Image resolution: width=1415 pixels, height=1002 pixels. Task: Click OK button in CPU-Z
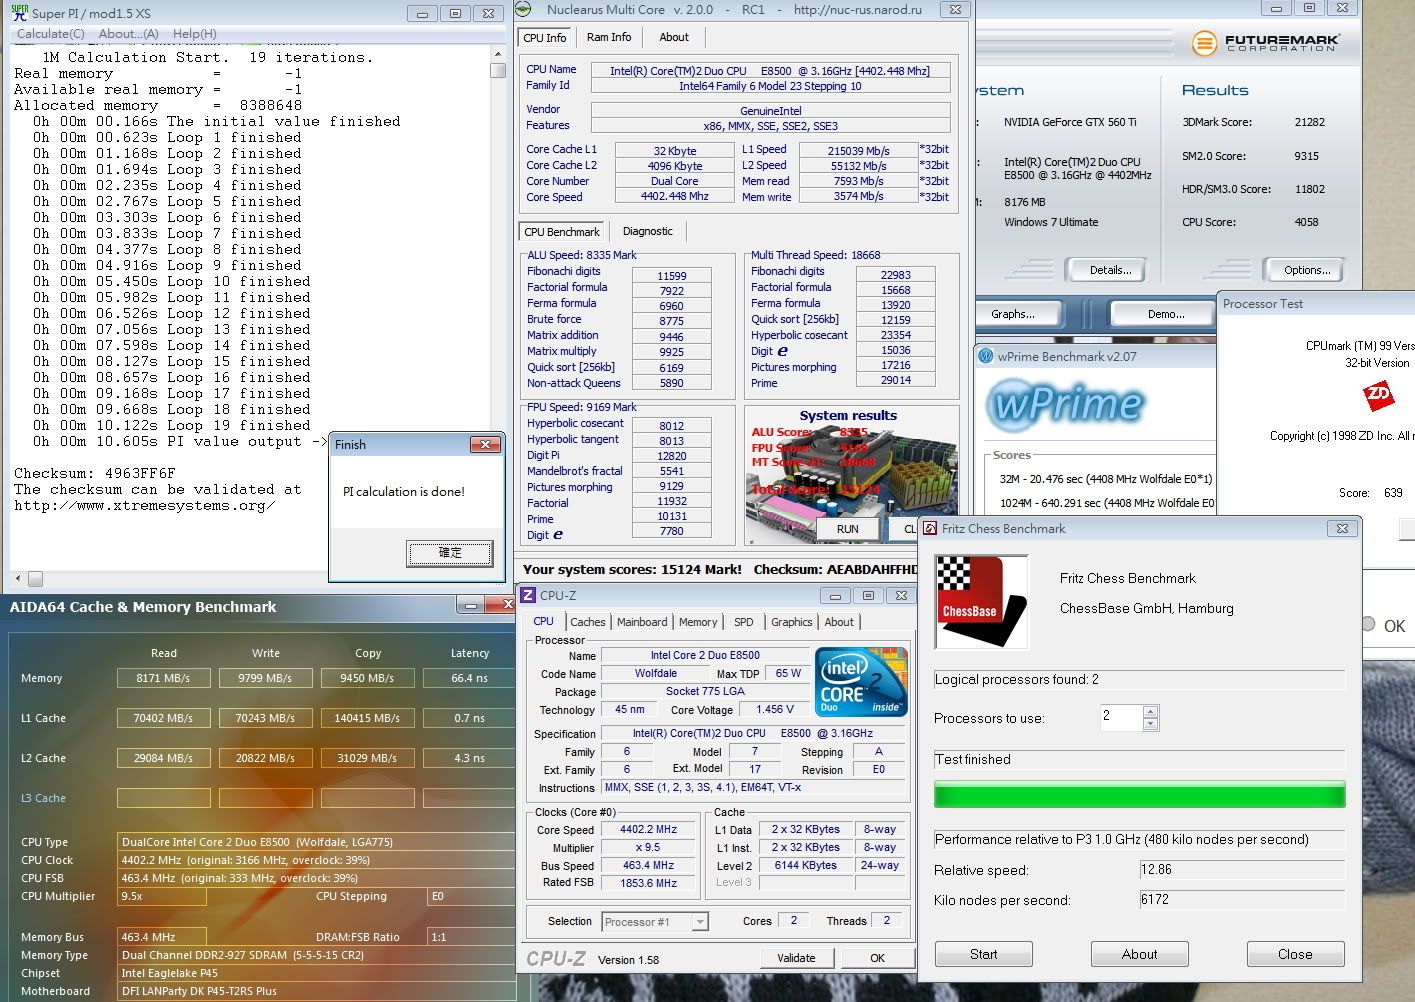tap(877, 958)
